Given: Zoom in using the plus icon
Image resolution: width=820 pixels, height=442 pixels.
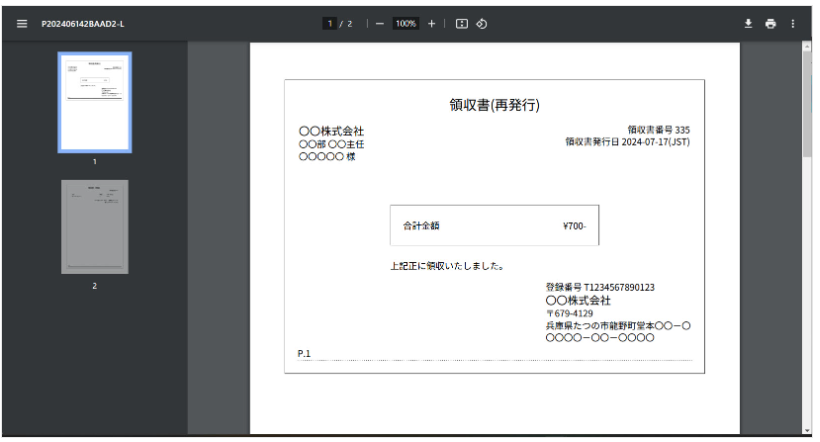Looking at the screenshot, I should [431, 23].
